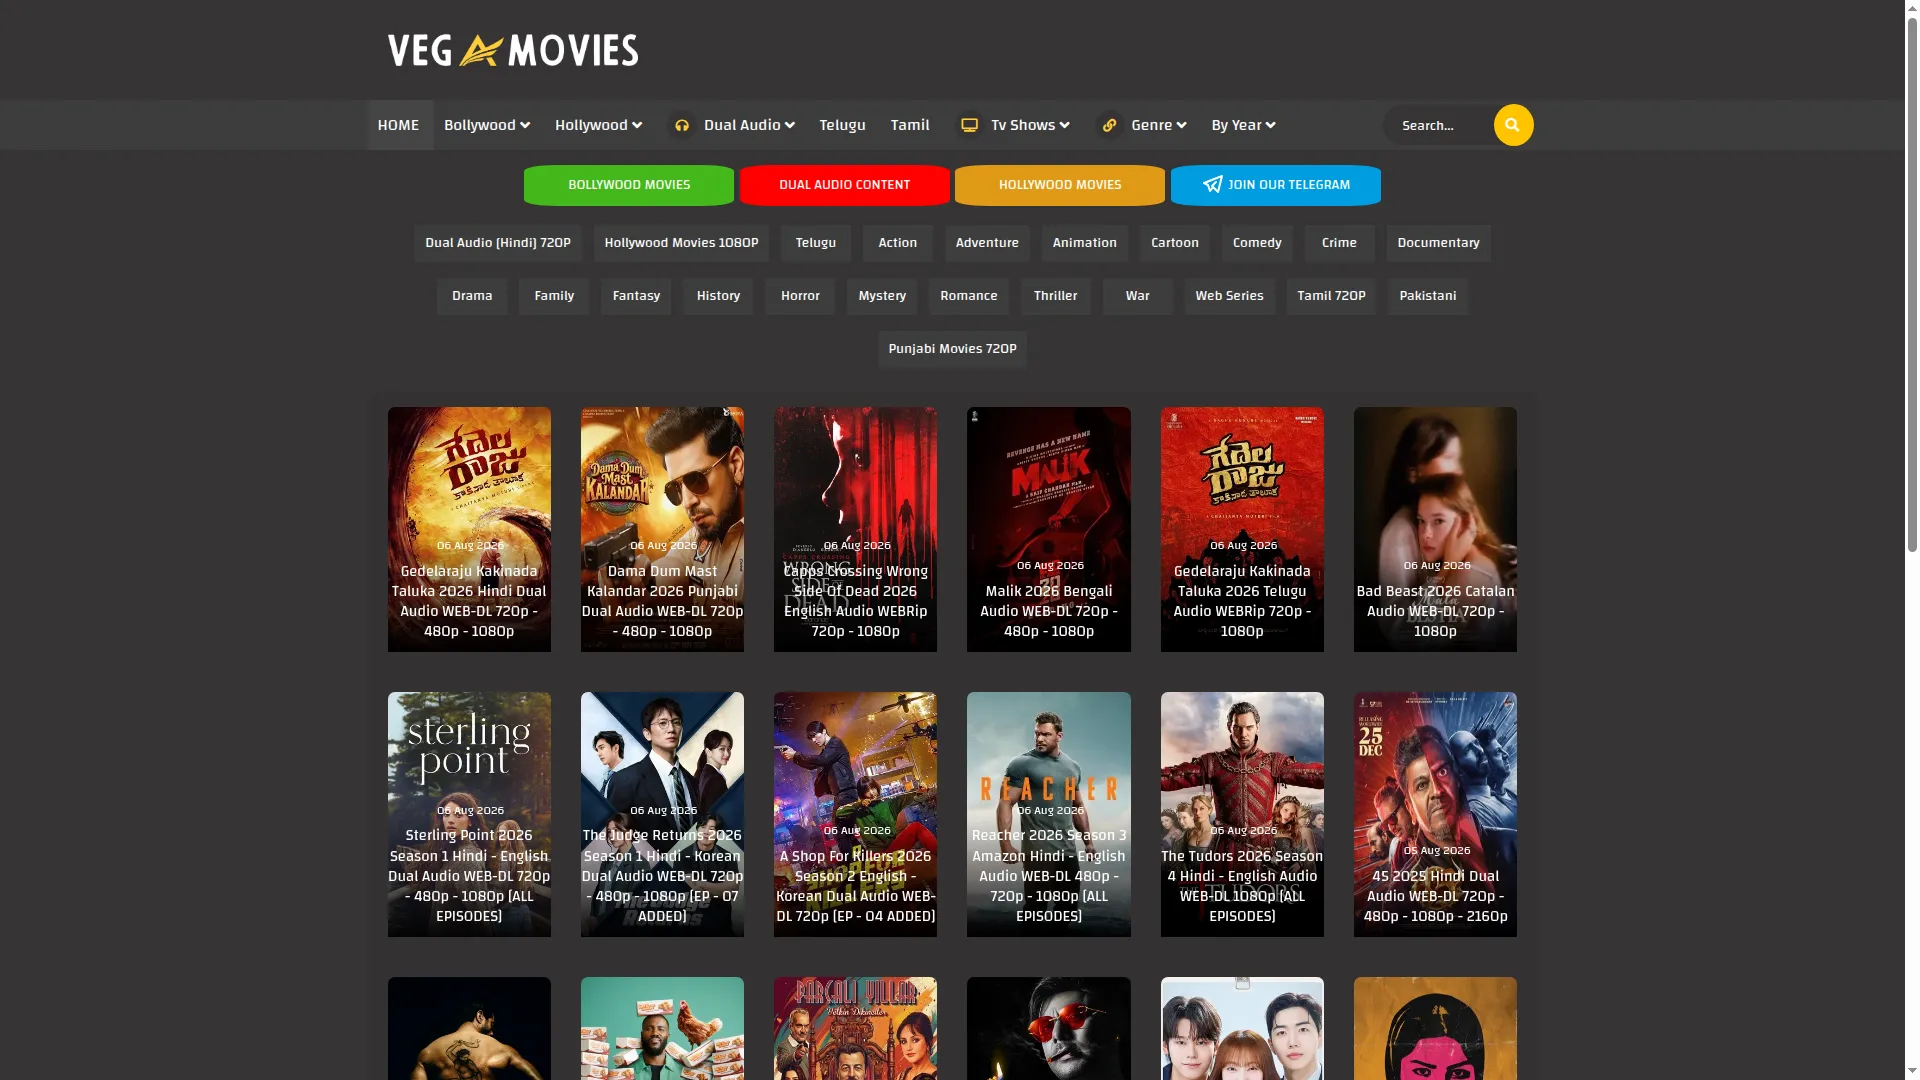Choose the Comedy genre tag
The height and width of the screenshot is (1080, 1920).
point(1257,243)
